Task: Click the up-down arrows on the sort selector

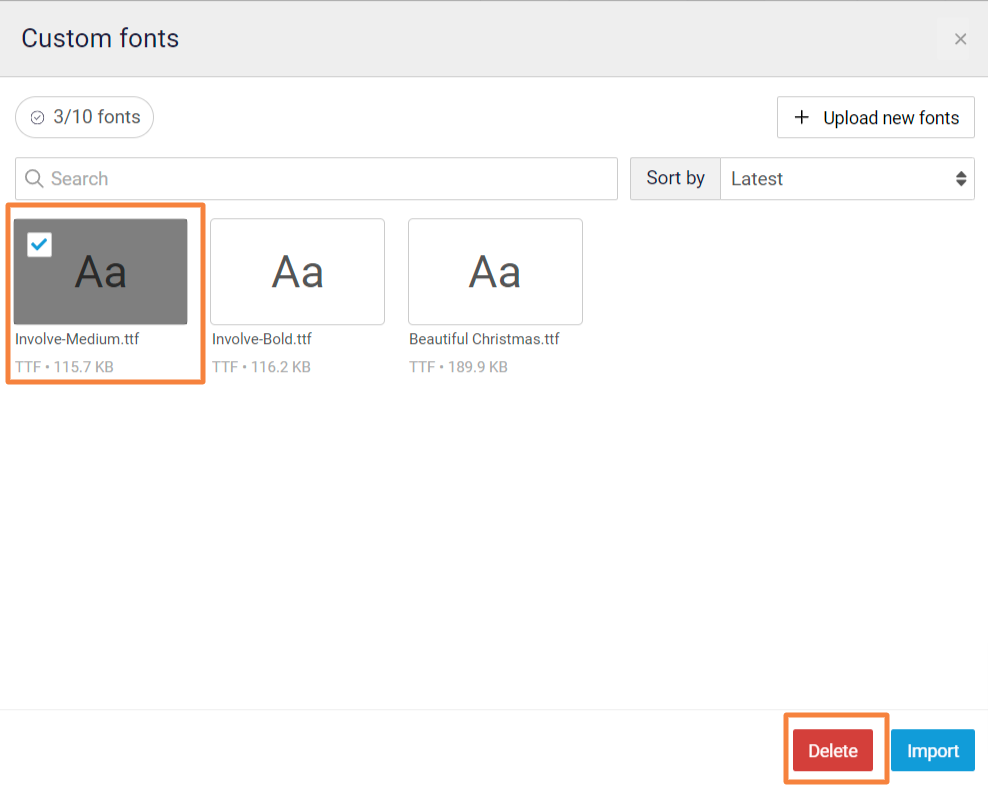Action: [961, 179]
